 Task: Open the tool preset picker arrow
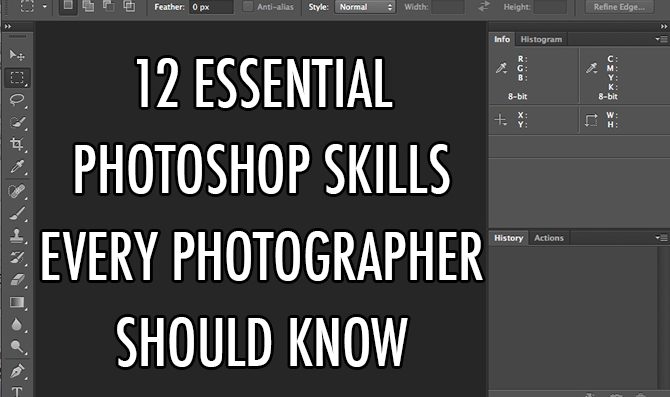[x=44, y=7]
